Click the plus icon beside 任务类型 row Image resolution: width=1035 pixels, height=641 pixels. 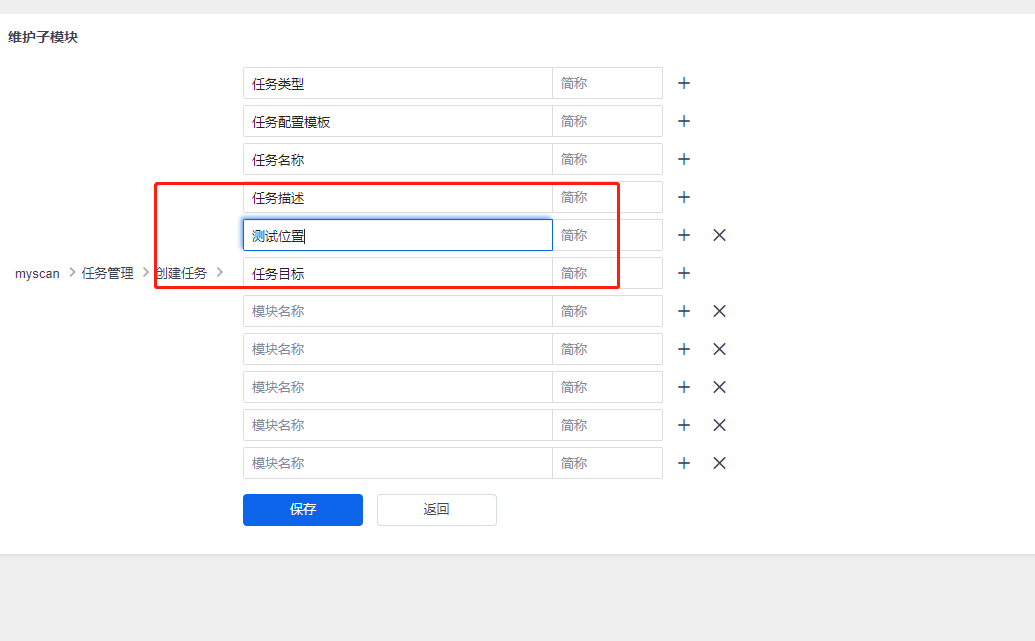coord(684,83)
